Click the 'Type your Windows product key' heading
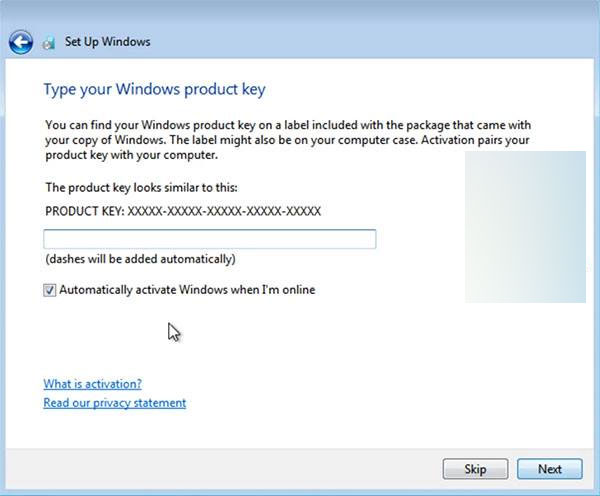This screenshot has width=600, height=496. coord(154,90)
